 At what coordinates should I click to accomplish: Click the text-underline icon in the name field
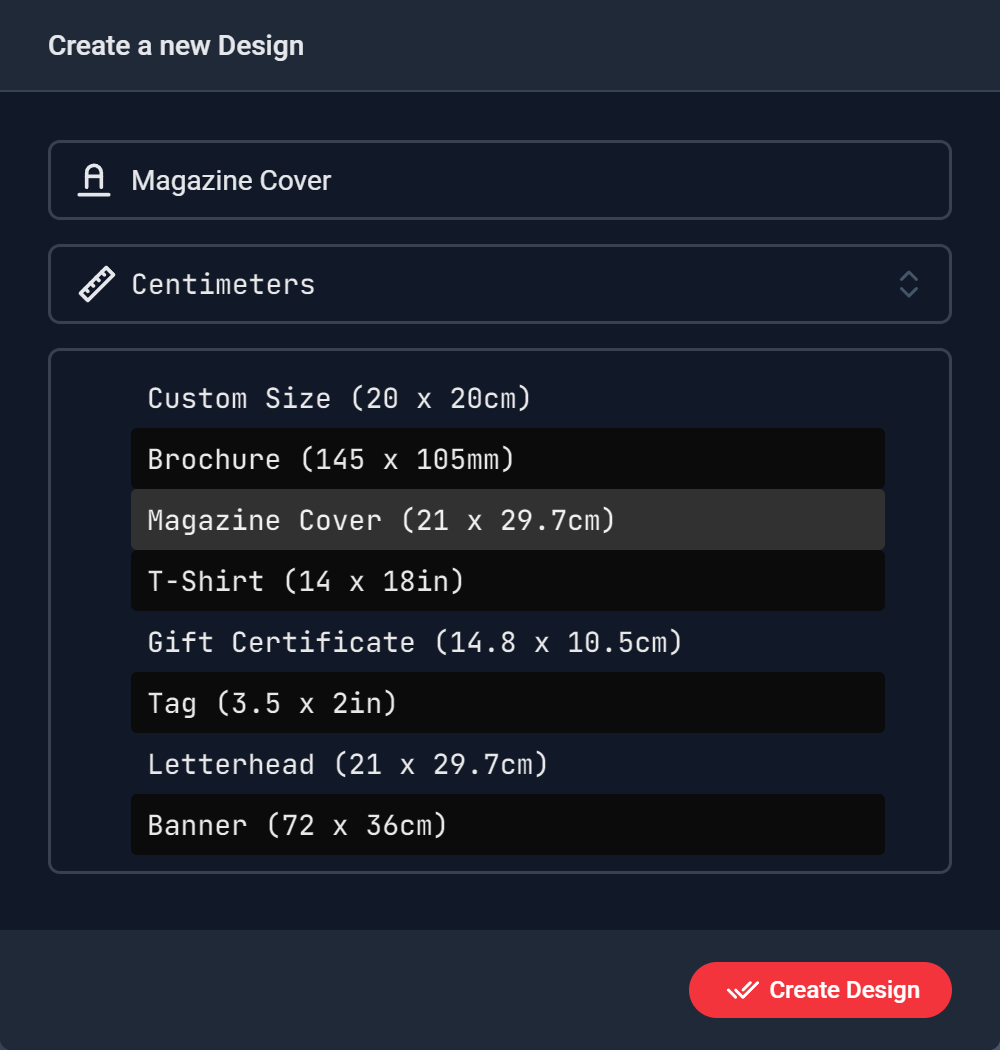[x=94, y=180]
